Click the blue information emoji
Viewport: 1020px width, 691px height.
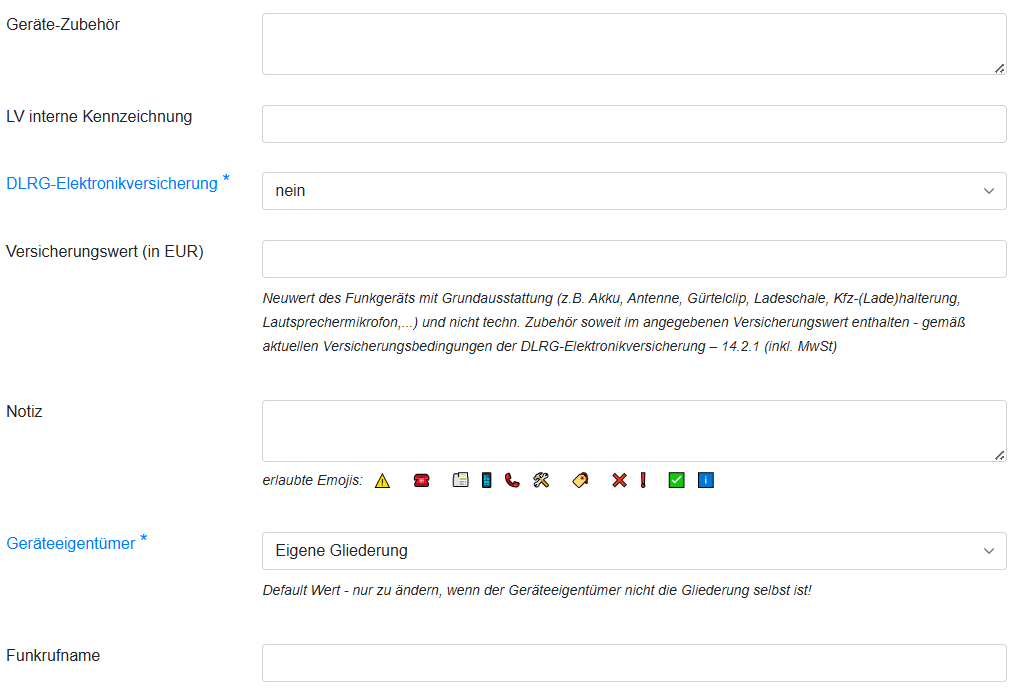tap(706, 480)
